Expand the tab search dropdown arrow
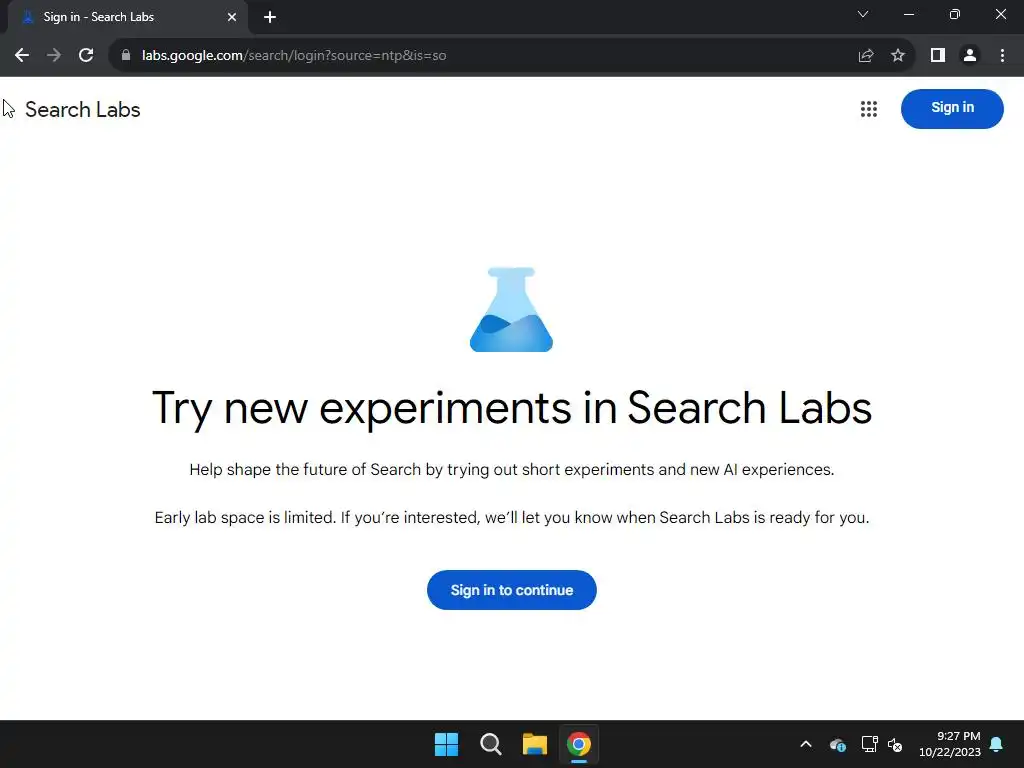This screenshot has width=1024, height=768. tap(863, 14)
